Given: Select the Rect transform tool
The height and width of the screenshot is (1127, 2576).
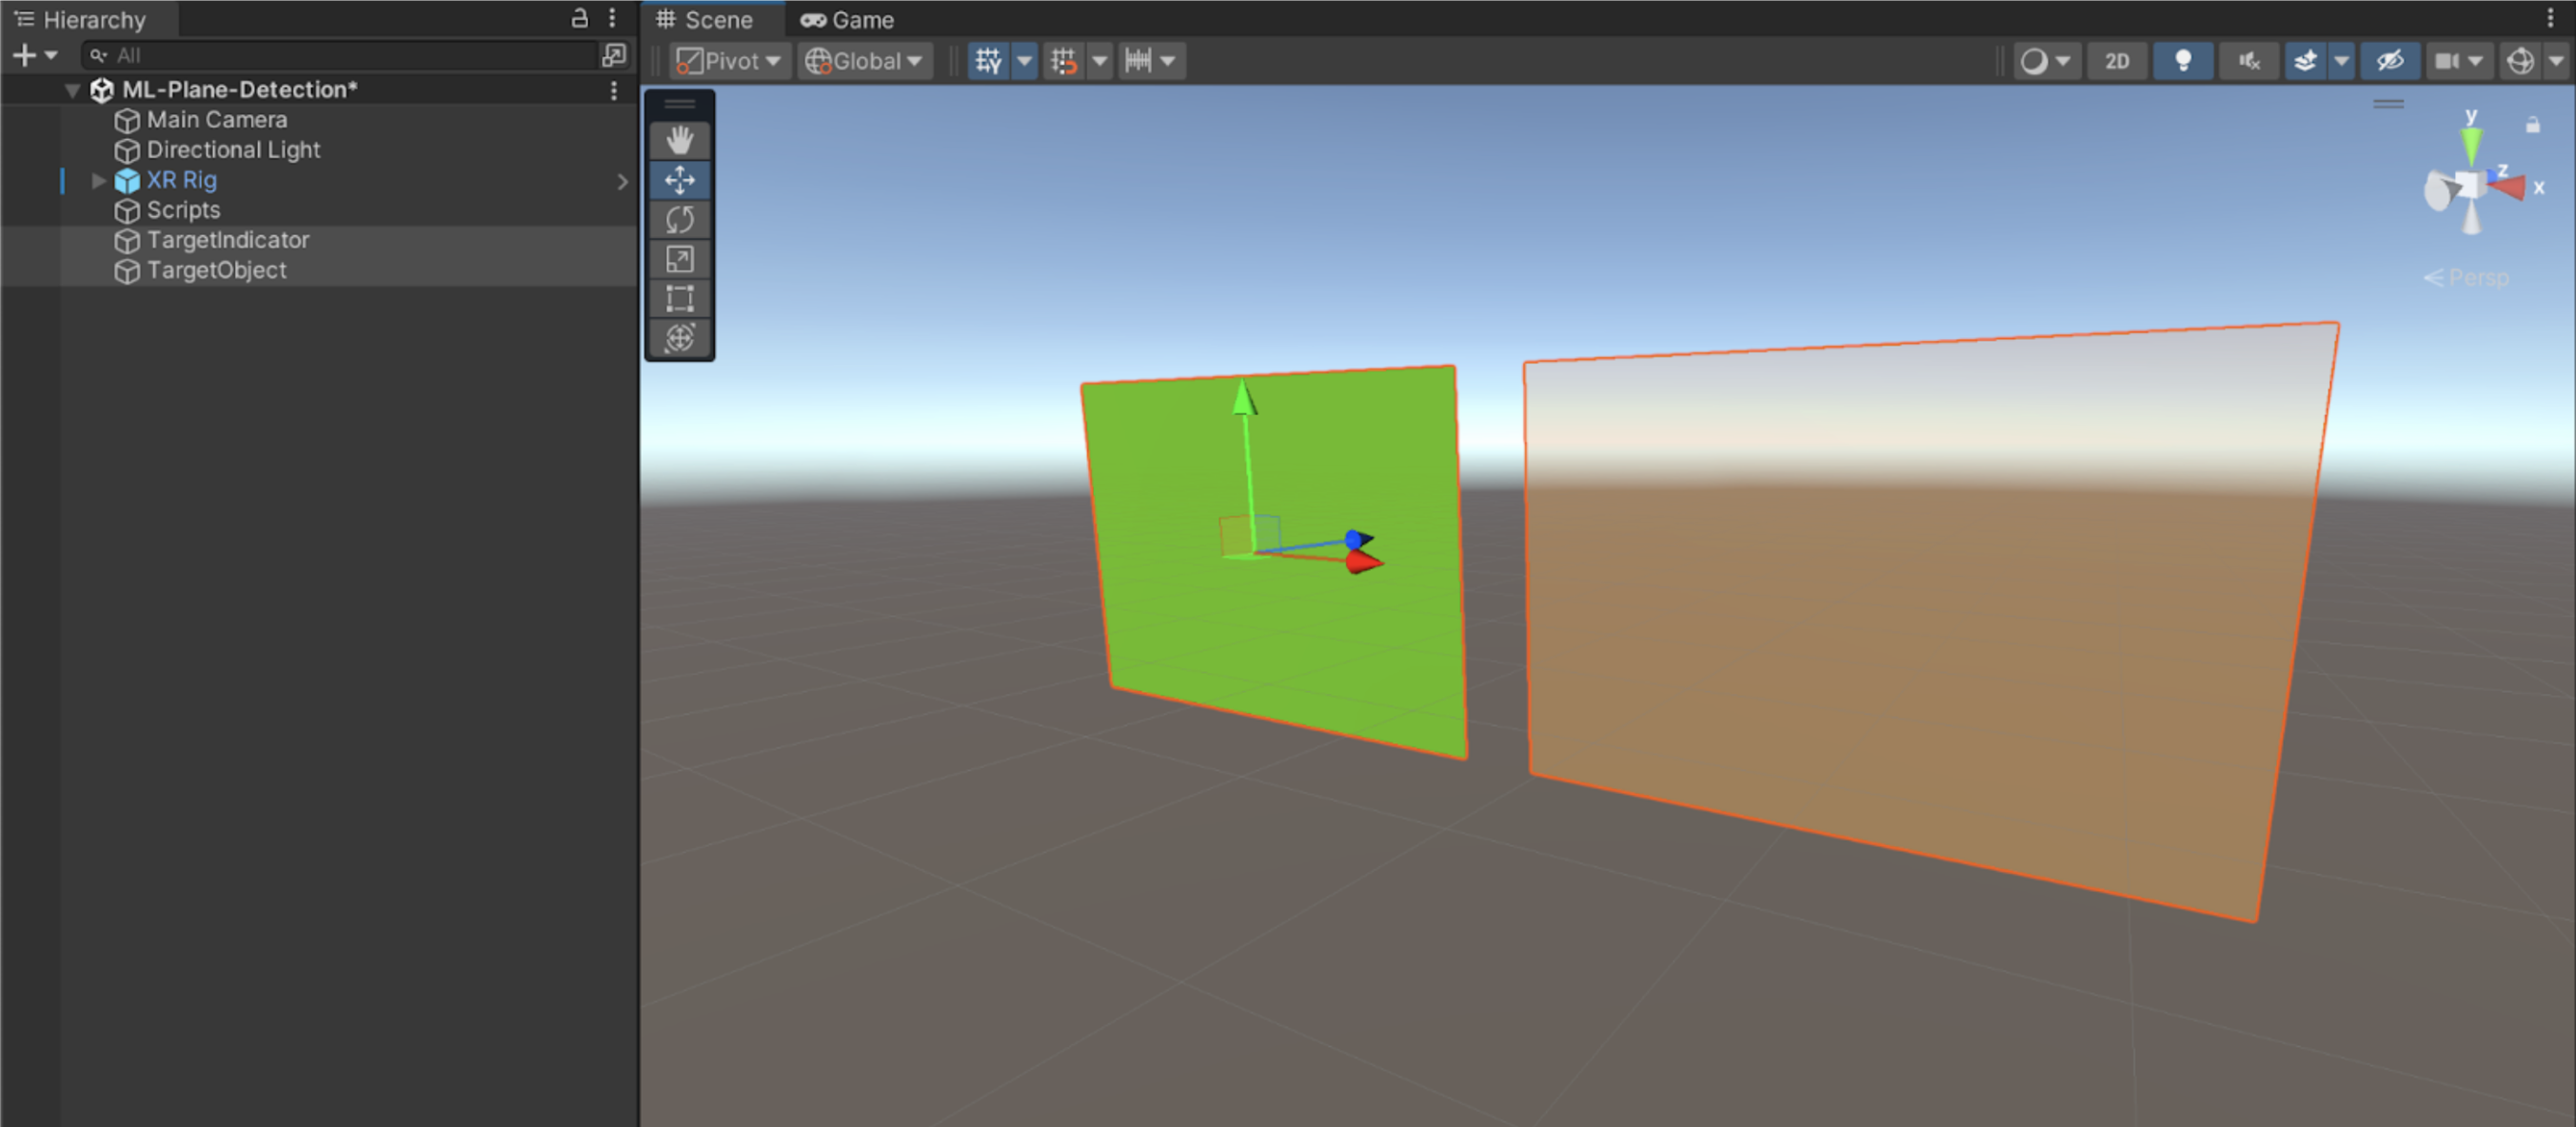Looking at the screenshot, I should click(680, 298).
